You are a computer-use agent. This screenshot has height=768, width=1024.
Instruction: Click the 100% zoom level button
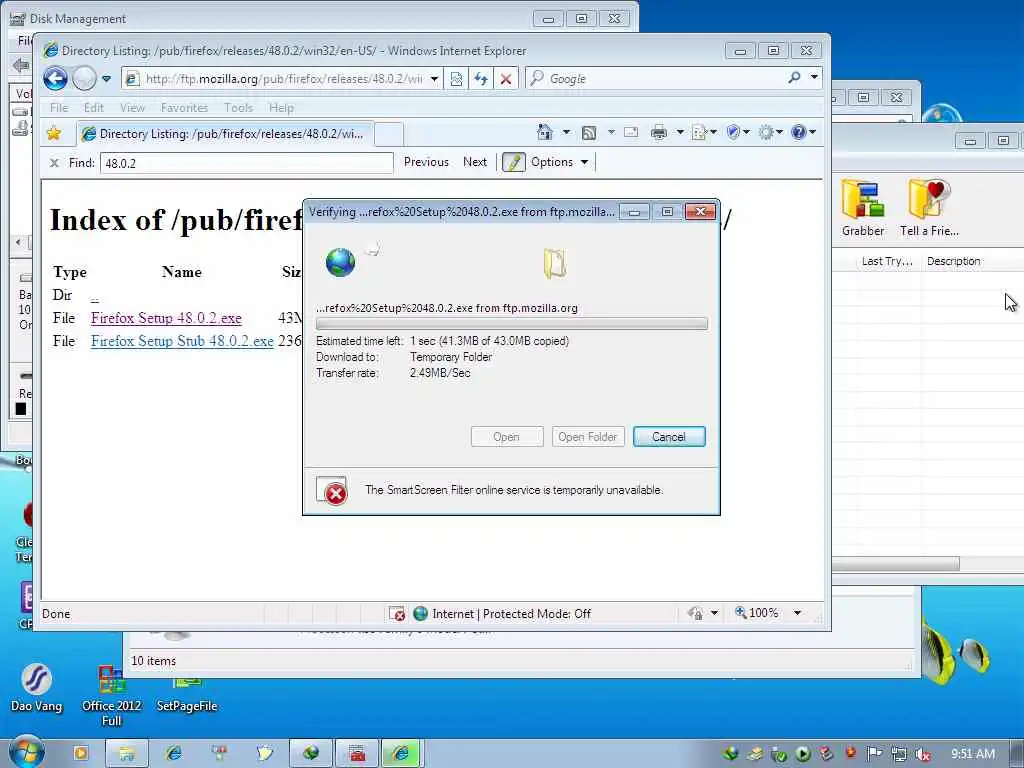pyautogui.click(x=756, y=613)
